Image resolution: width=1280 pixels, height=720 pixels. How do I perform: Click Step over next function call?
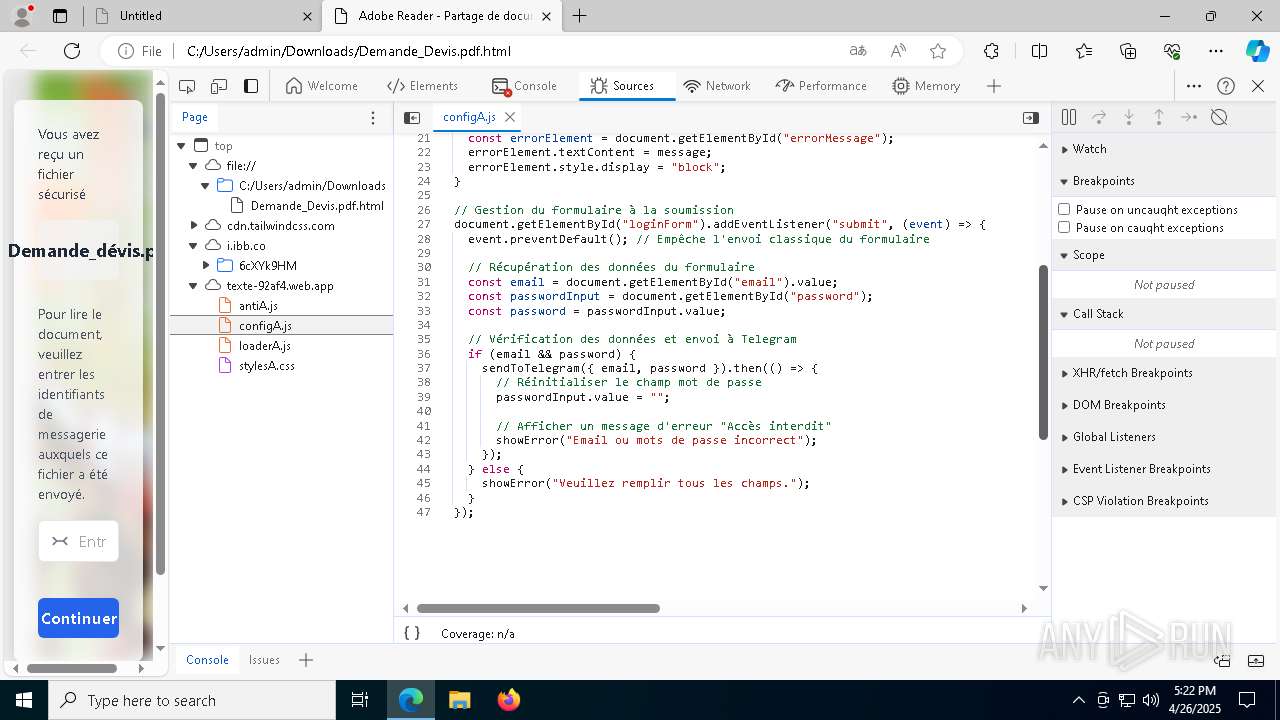coord(1098,117)
